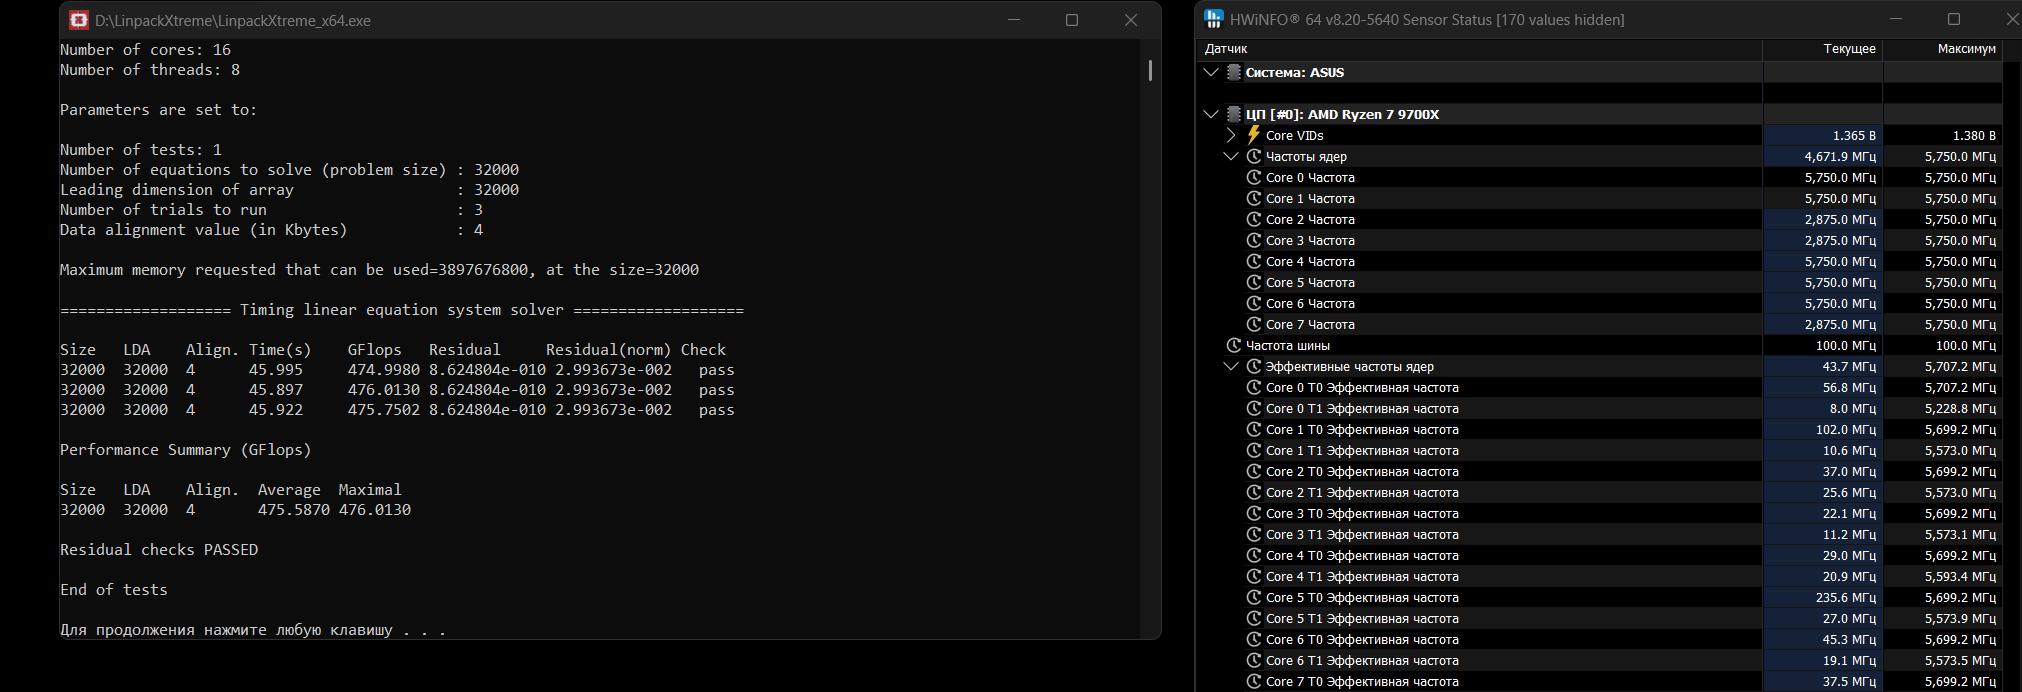
Task: Click the chip icon beside ЦП [#0]: AMD Ryzen
Action: pos(1234,114)
